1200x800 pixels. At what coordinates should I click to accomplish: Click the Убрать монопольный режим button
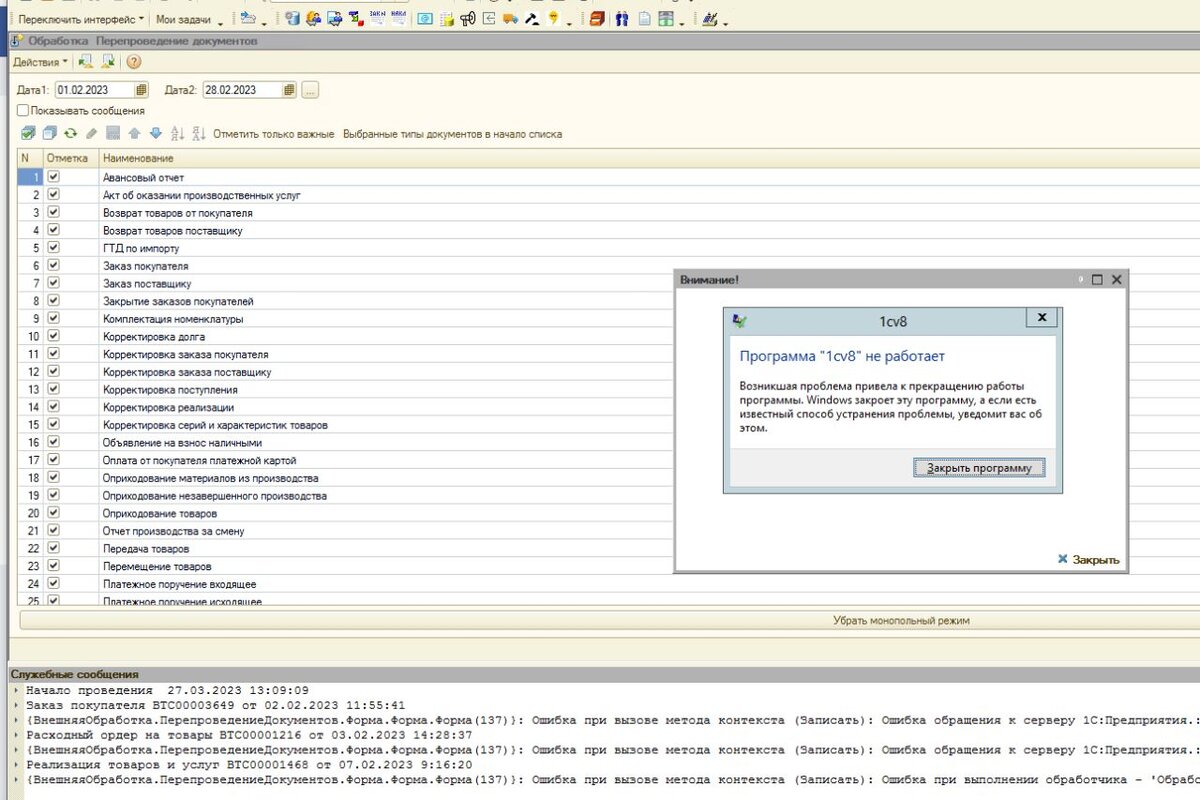coord(901,621)
